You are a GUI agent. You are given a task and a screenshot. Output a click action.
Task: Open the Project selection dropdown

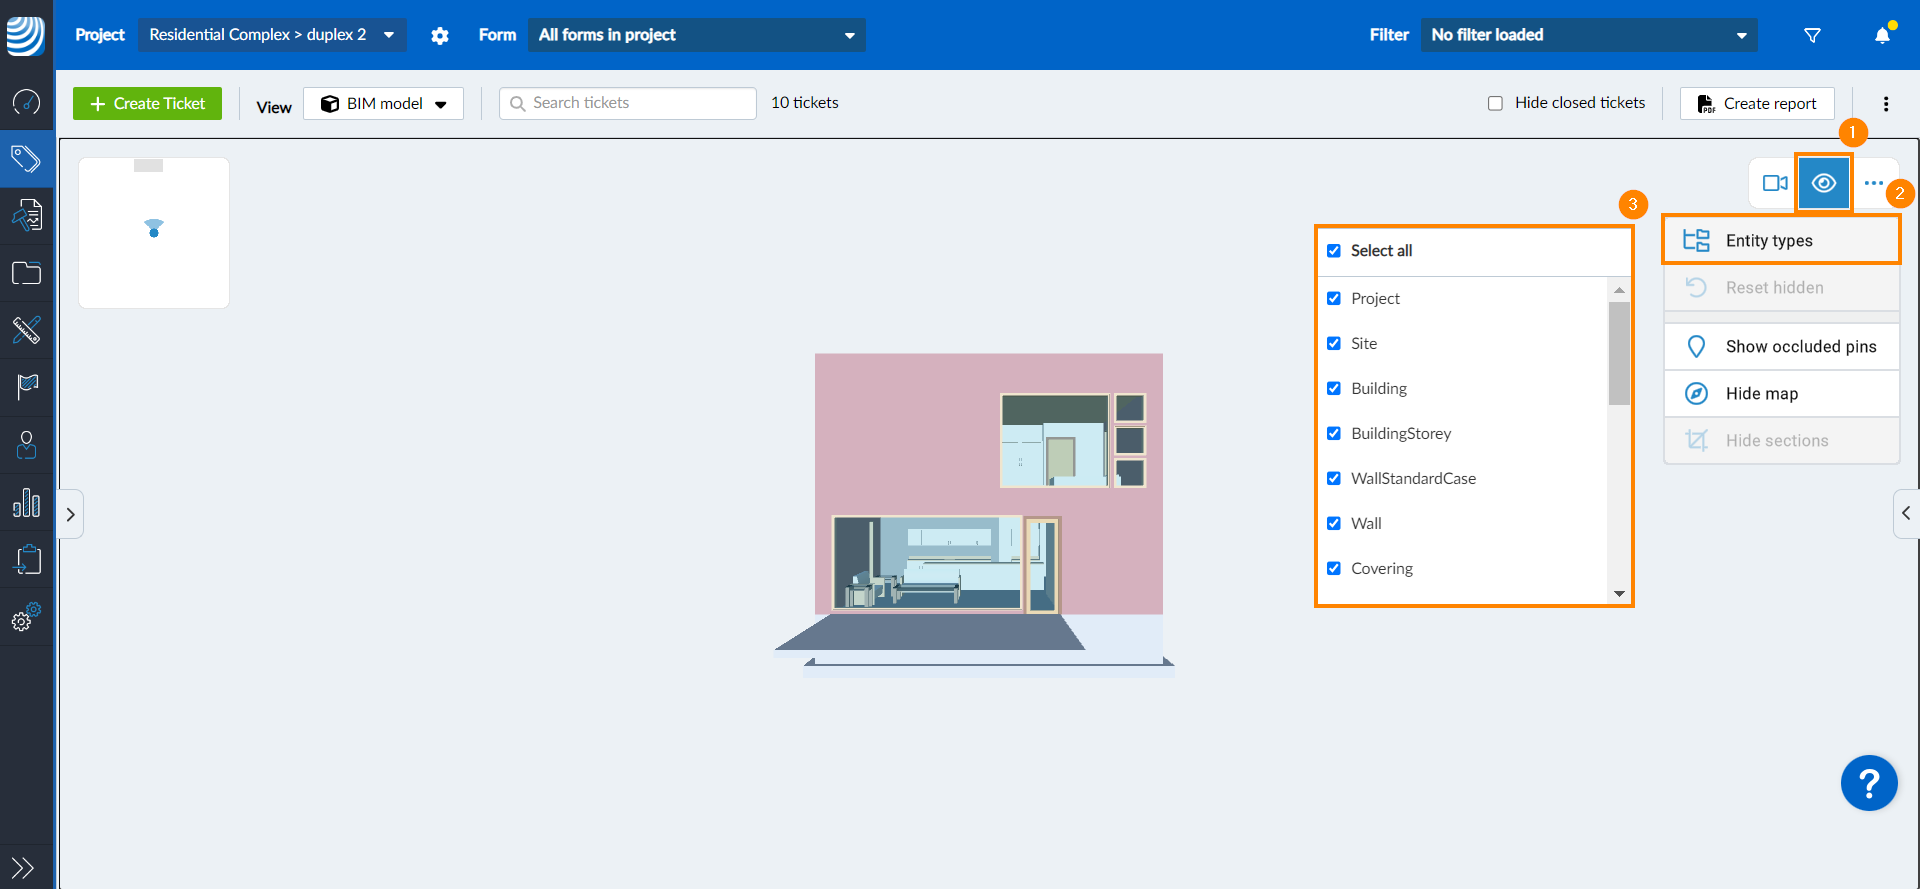pos(271,35)
